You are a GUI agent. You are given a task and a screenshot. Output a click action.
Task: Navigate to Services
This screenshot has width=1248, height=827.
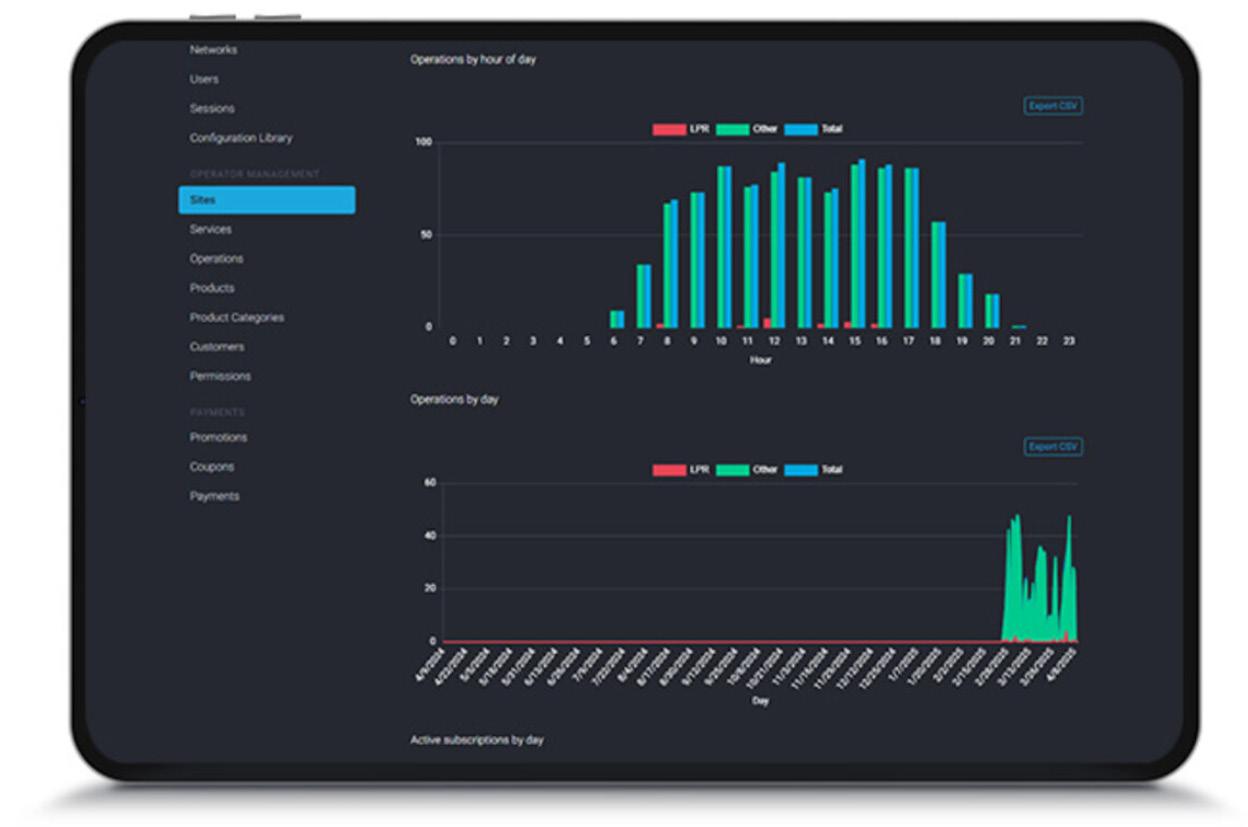pos(211,229)
